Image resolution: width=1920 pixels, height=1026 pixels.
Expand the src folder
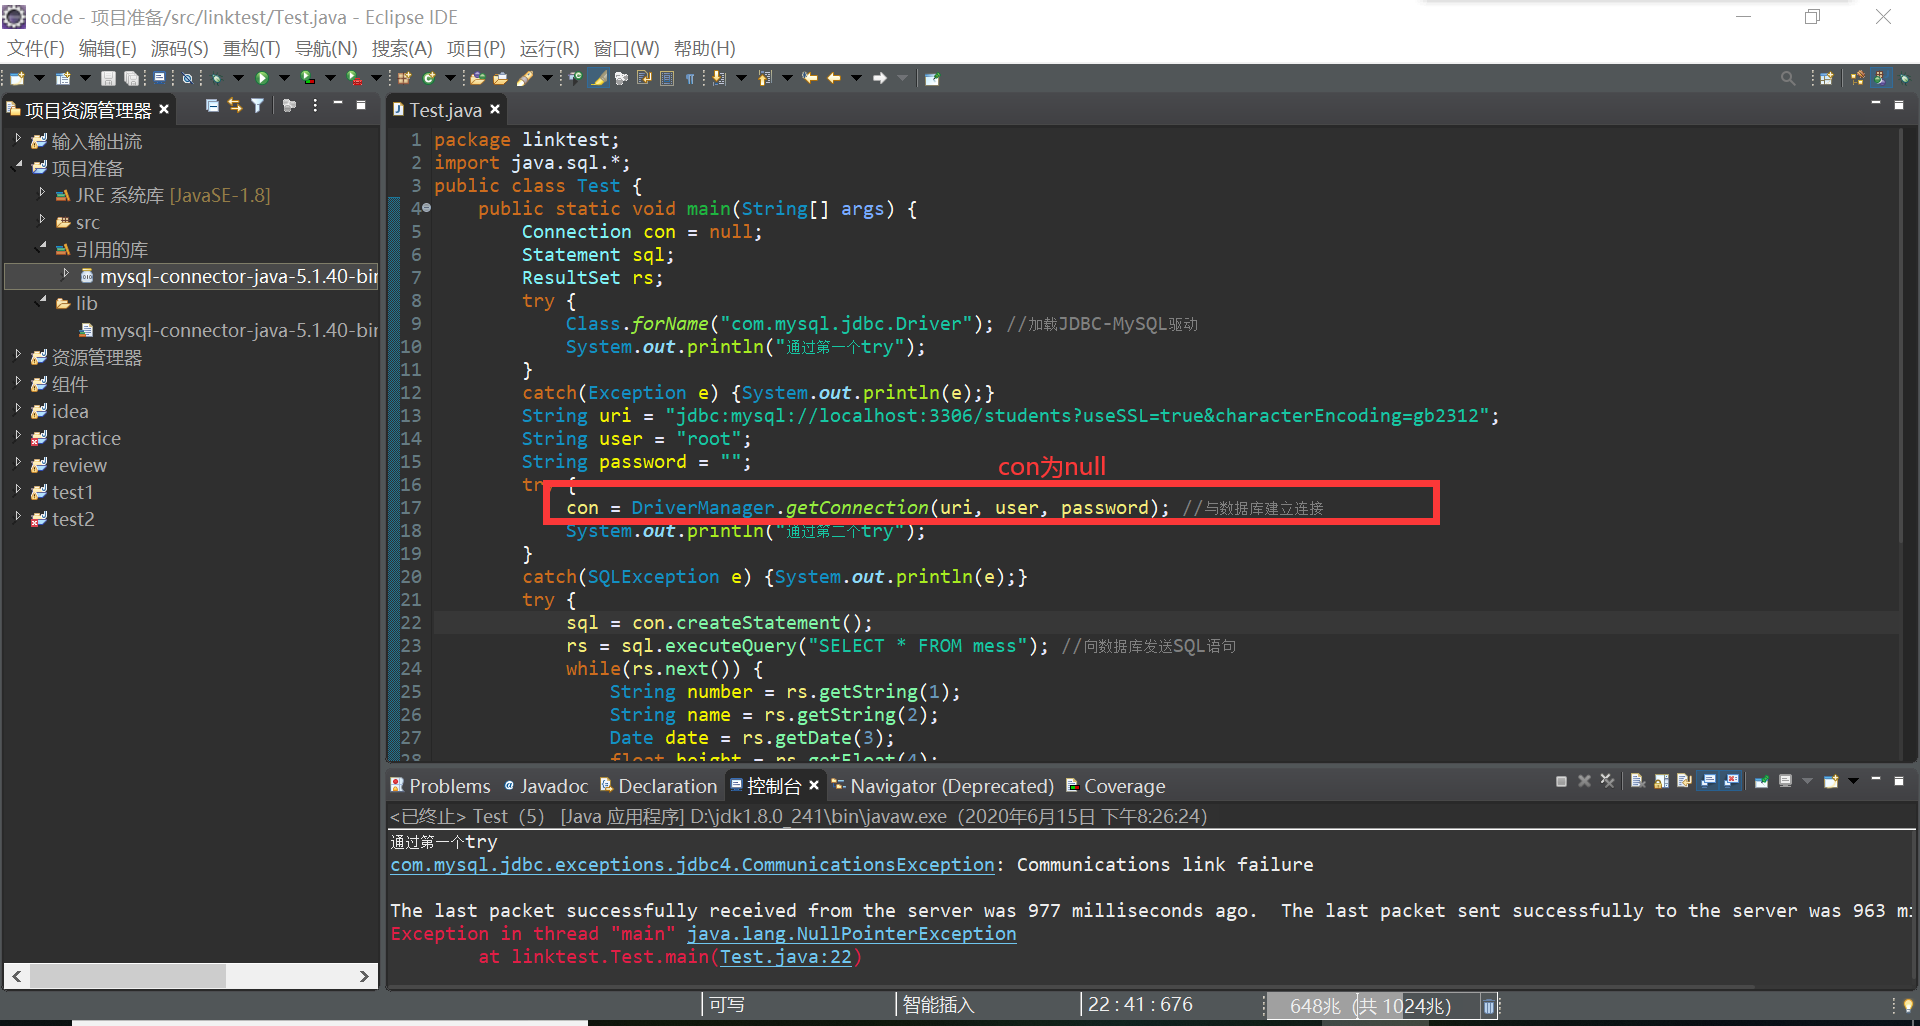(x=41, y=222)
